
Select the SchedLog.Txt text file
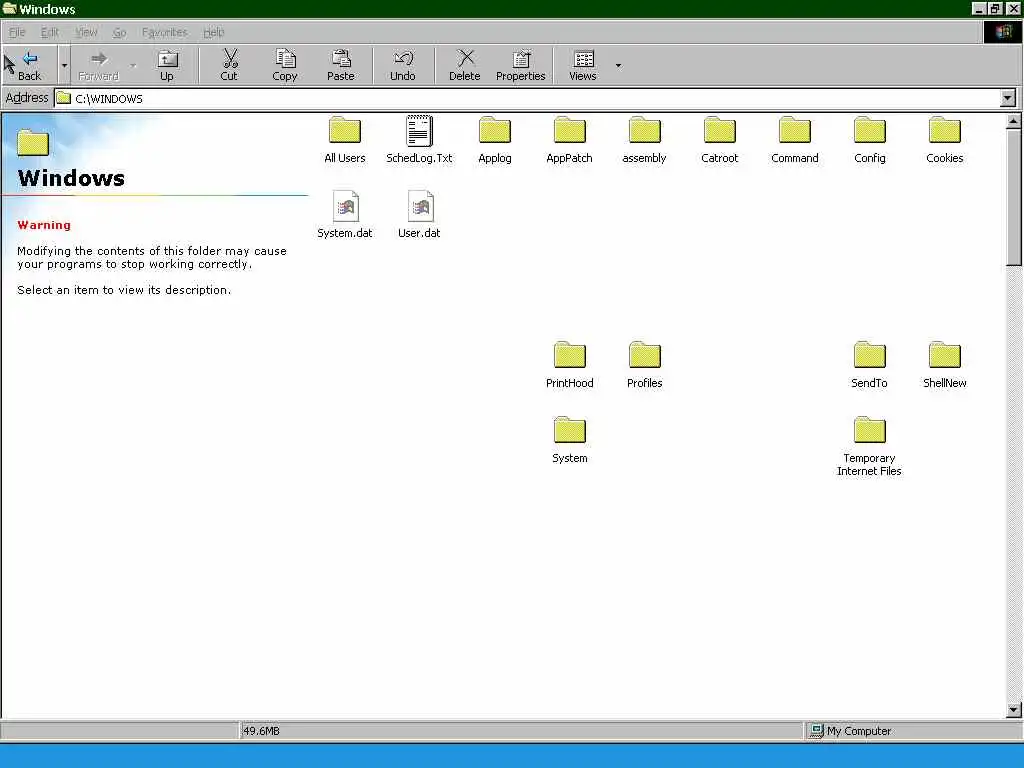[419, 140]
